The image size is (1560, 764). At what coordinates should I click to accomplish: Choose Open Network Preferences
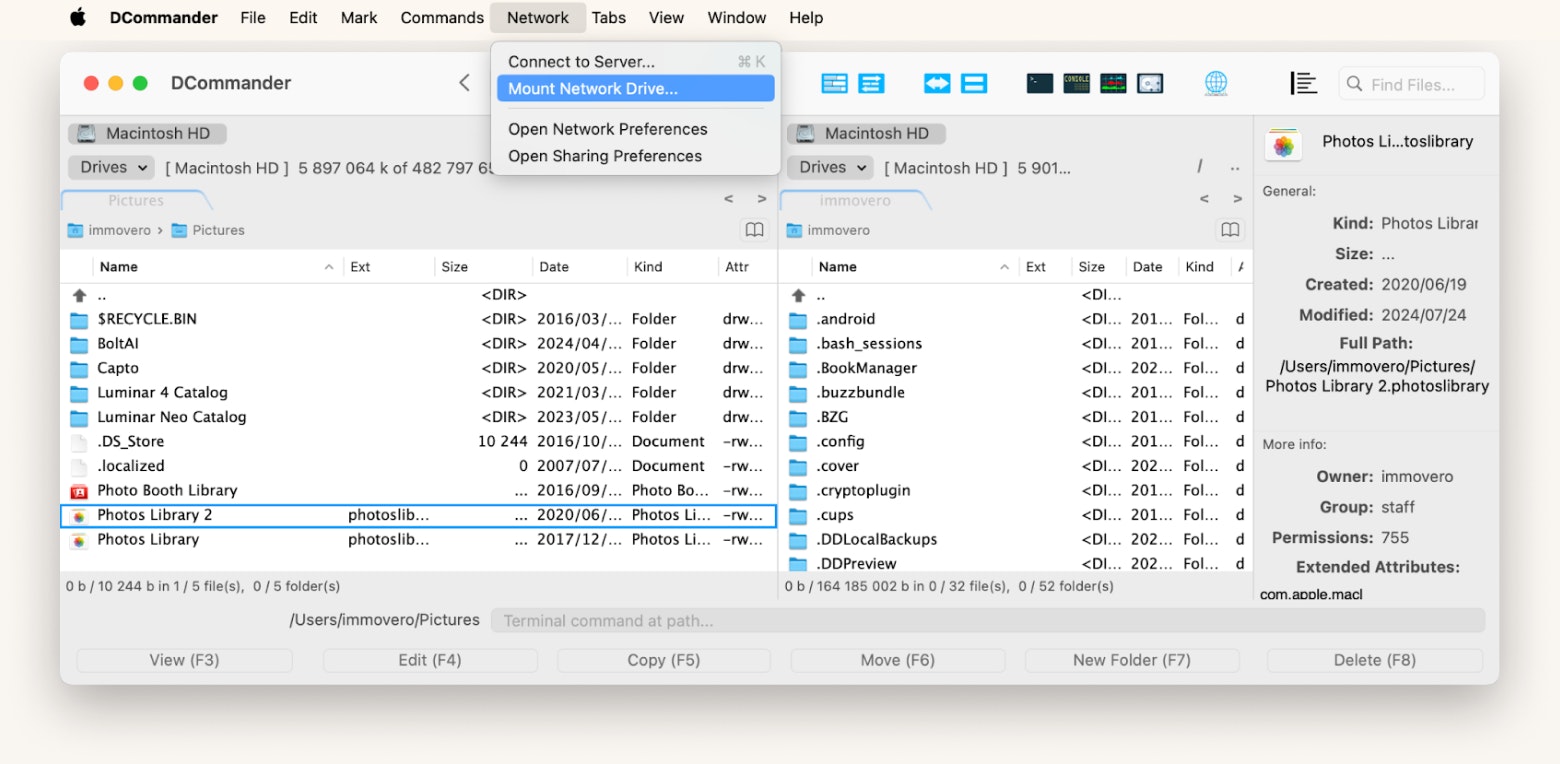click(636, 129)
